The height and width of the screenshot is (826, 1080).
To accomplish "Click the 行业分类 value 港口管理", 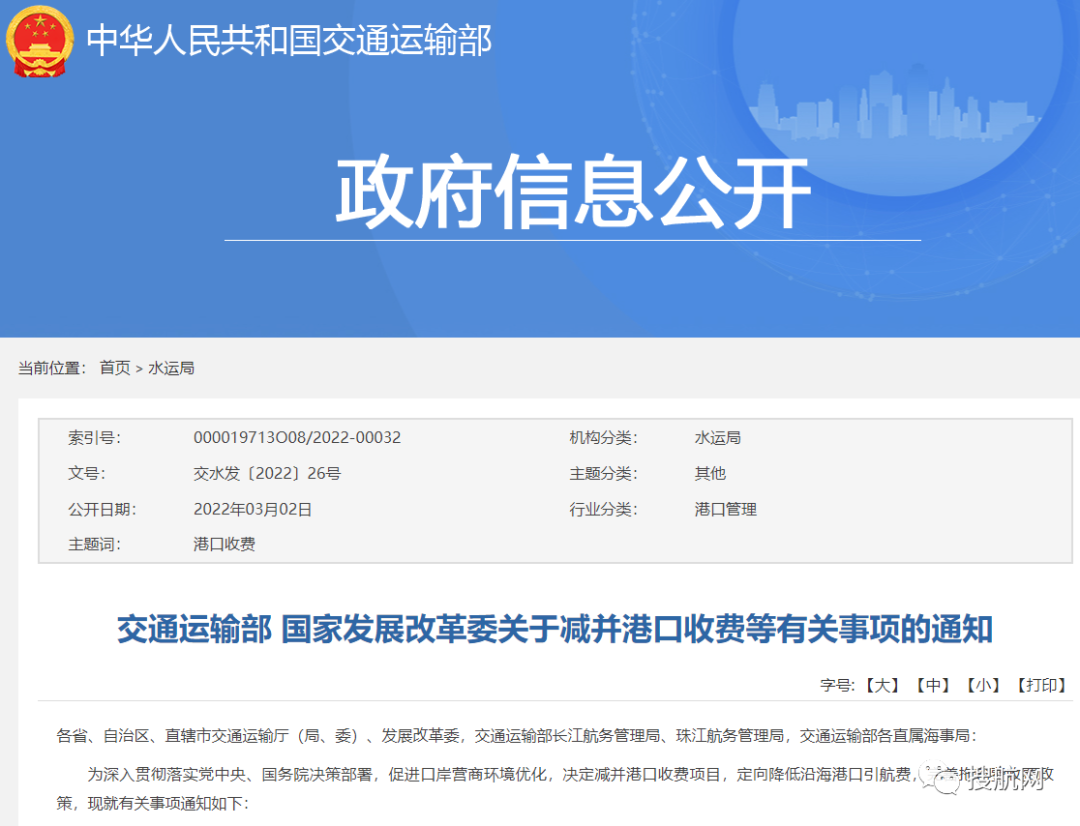I will tap(726, 509).
